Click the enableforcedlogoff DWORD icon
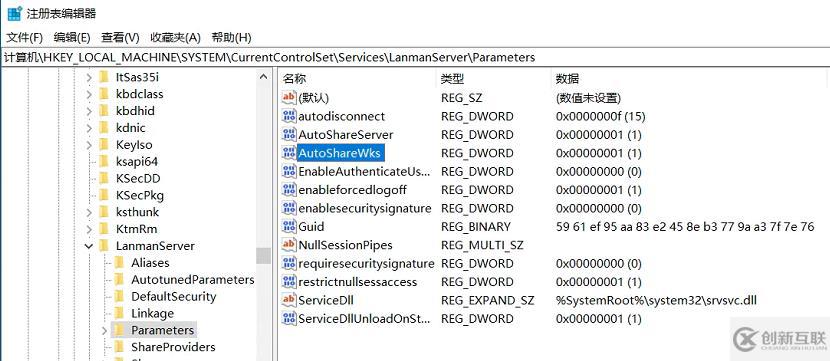This screenshot has width=830, height=361. click(289, 189)
